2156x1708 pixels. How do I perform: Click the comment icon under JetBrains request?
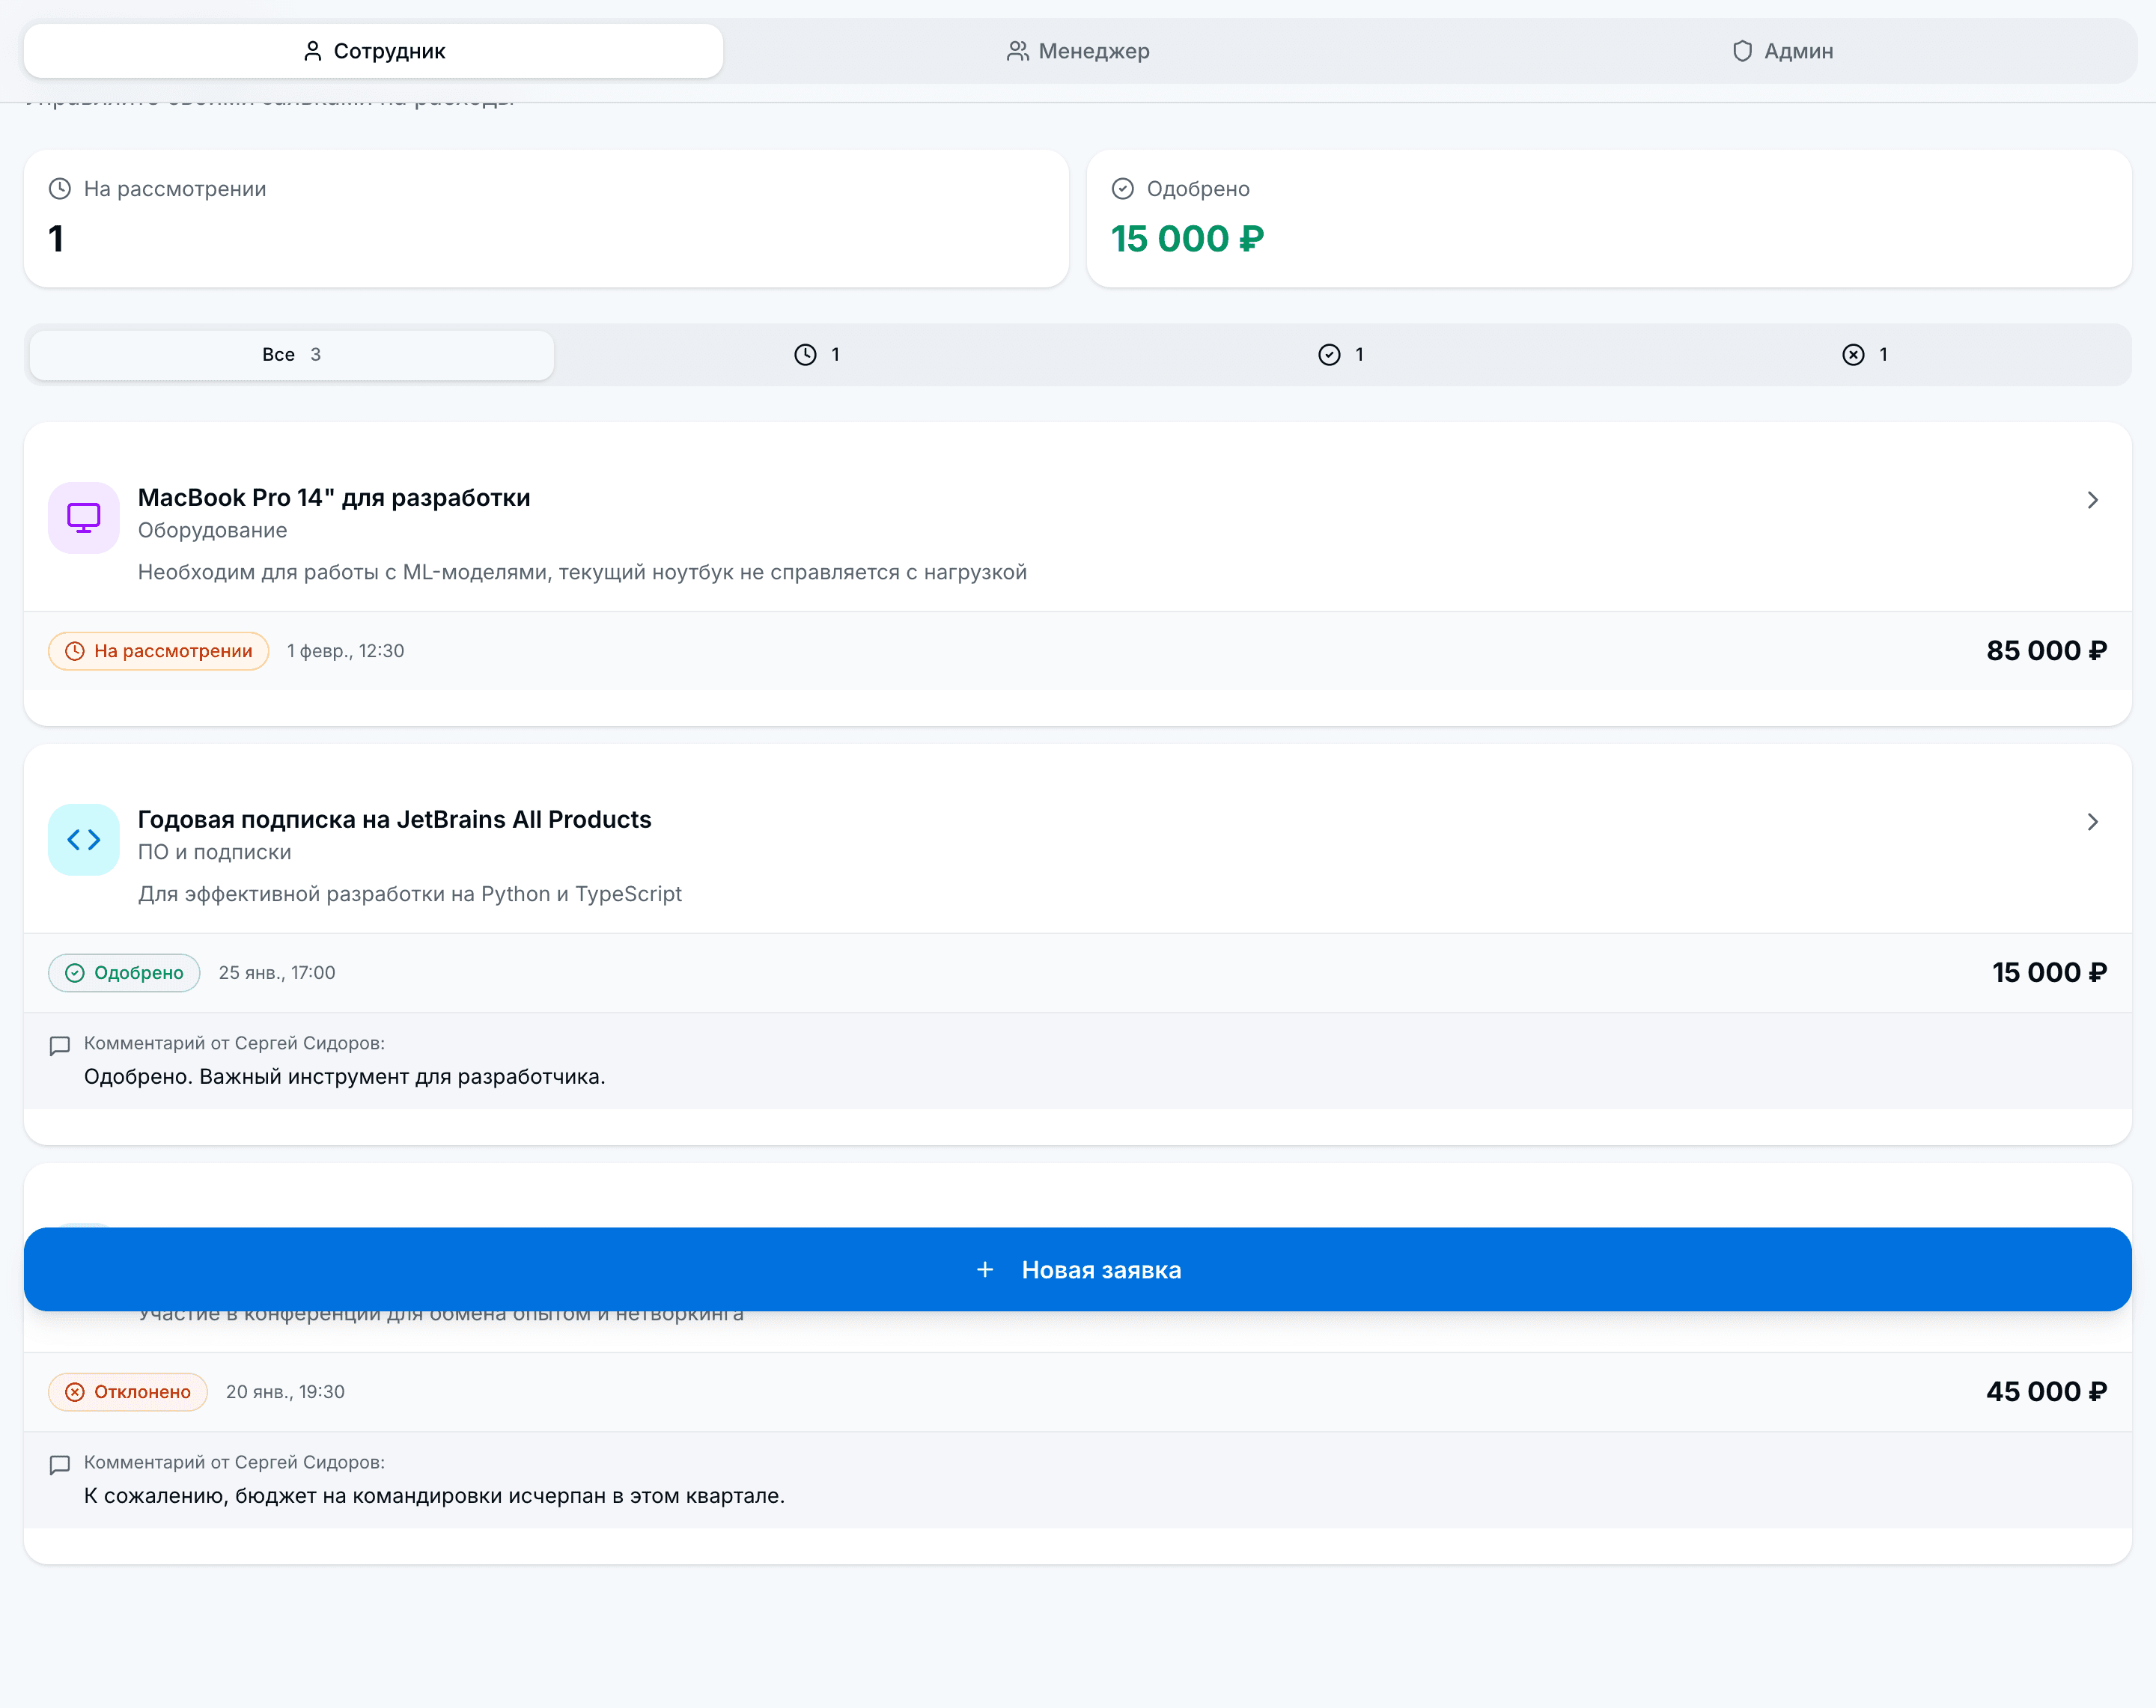pos(60,1046)
